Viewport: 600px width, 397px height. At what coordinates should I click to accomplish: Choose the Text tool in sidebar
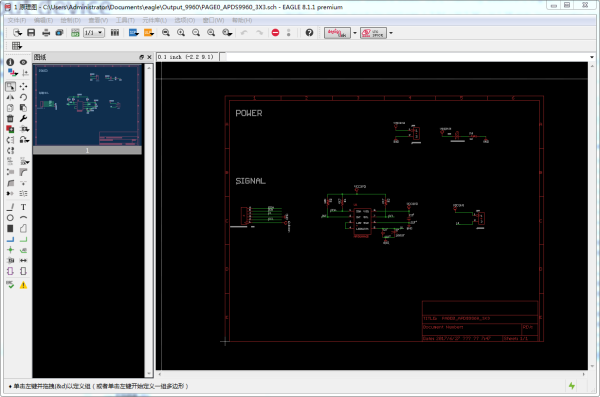pyautogui.click(x=23, y=207)
